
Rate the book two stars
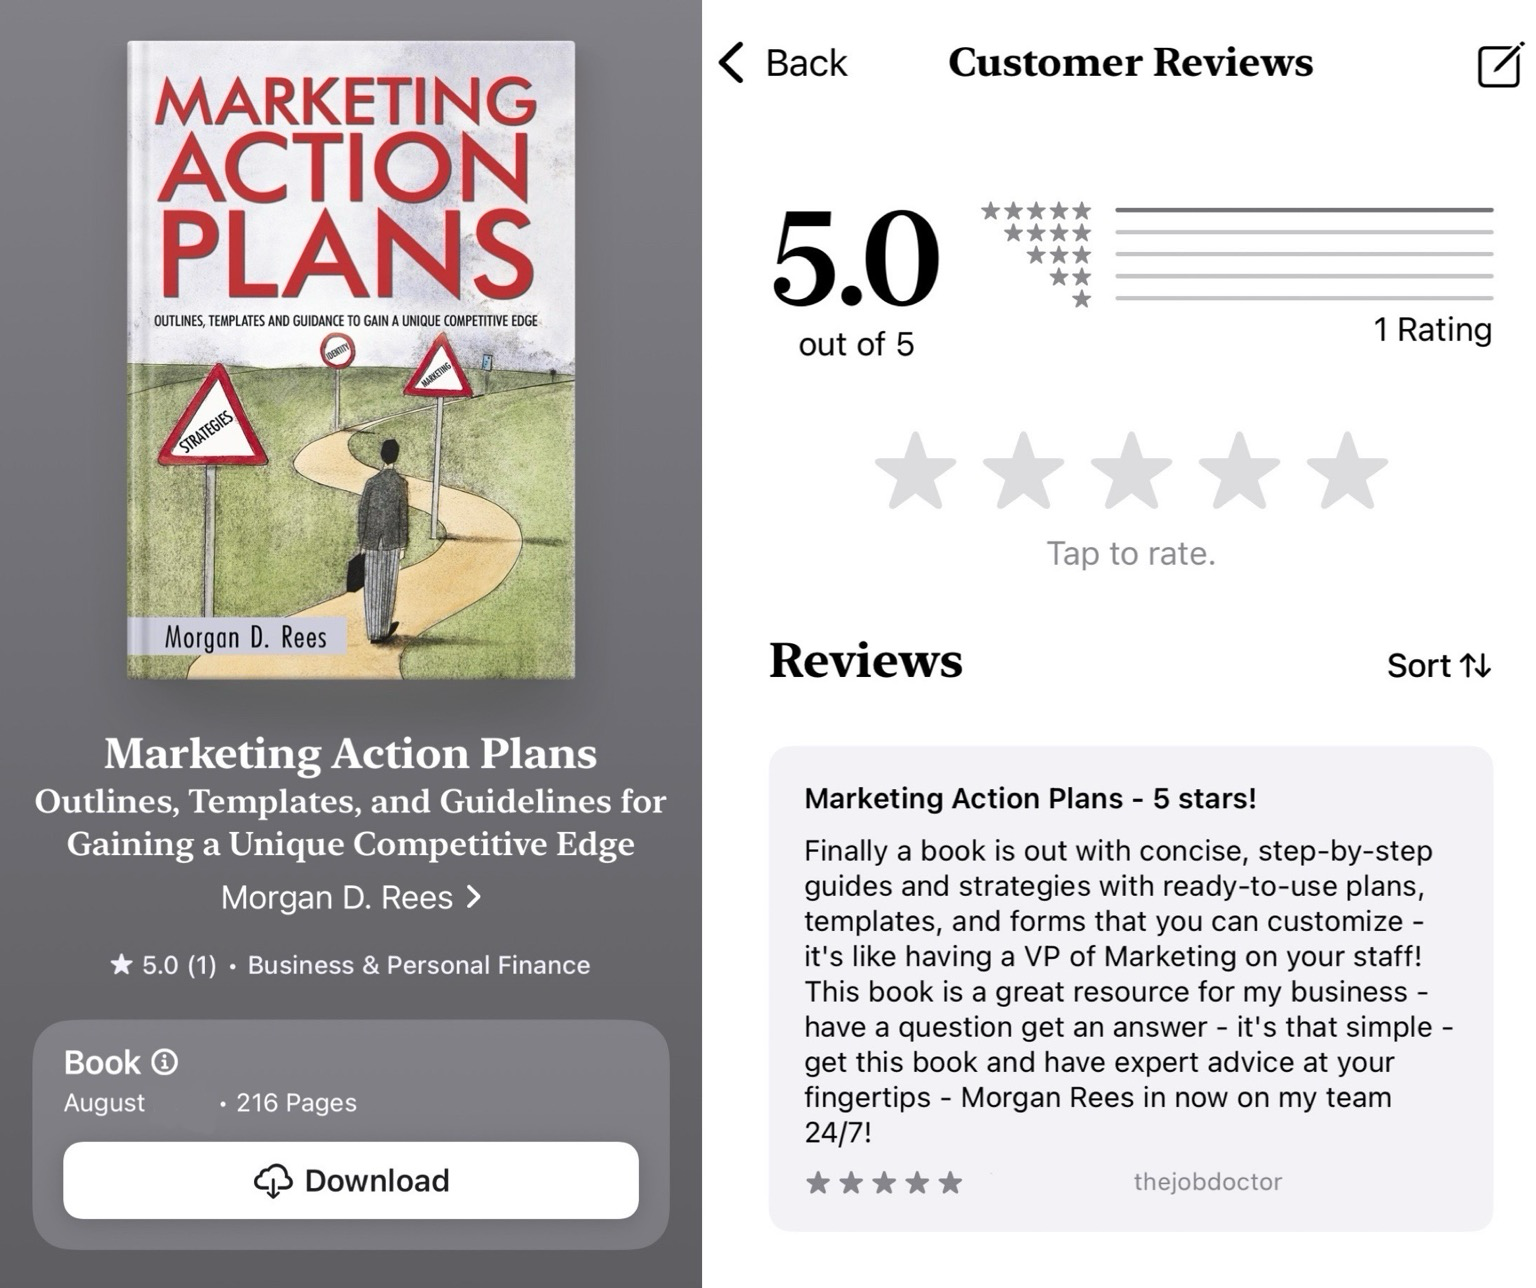1023,470
